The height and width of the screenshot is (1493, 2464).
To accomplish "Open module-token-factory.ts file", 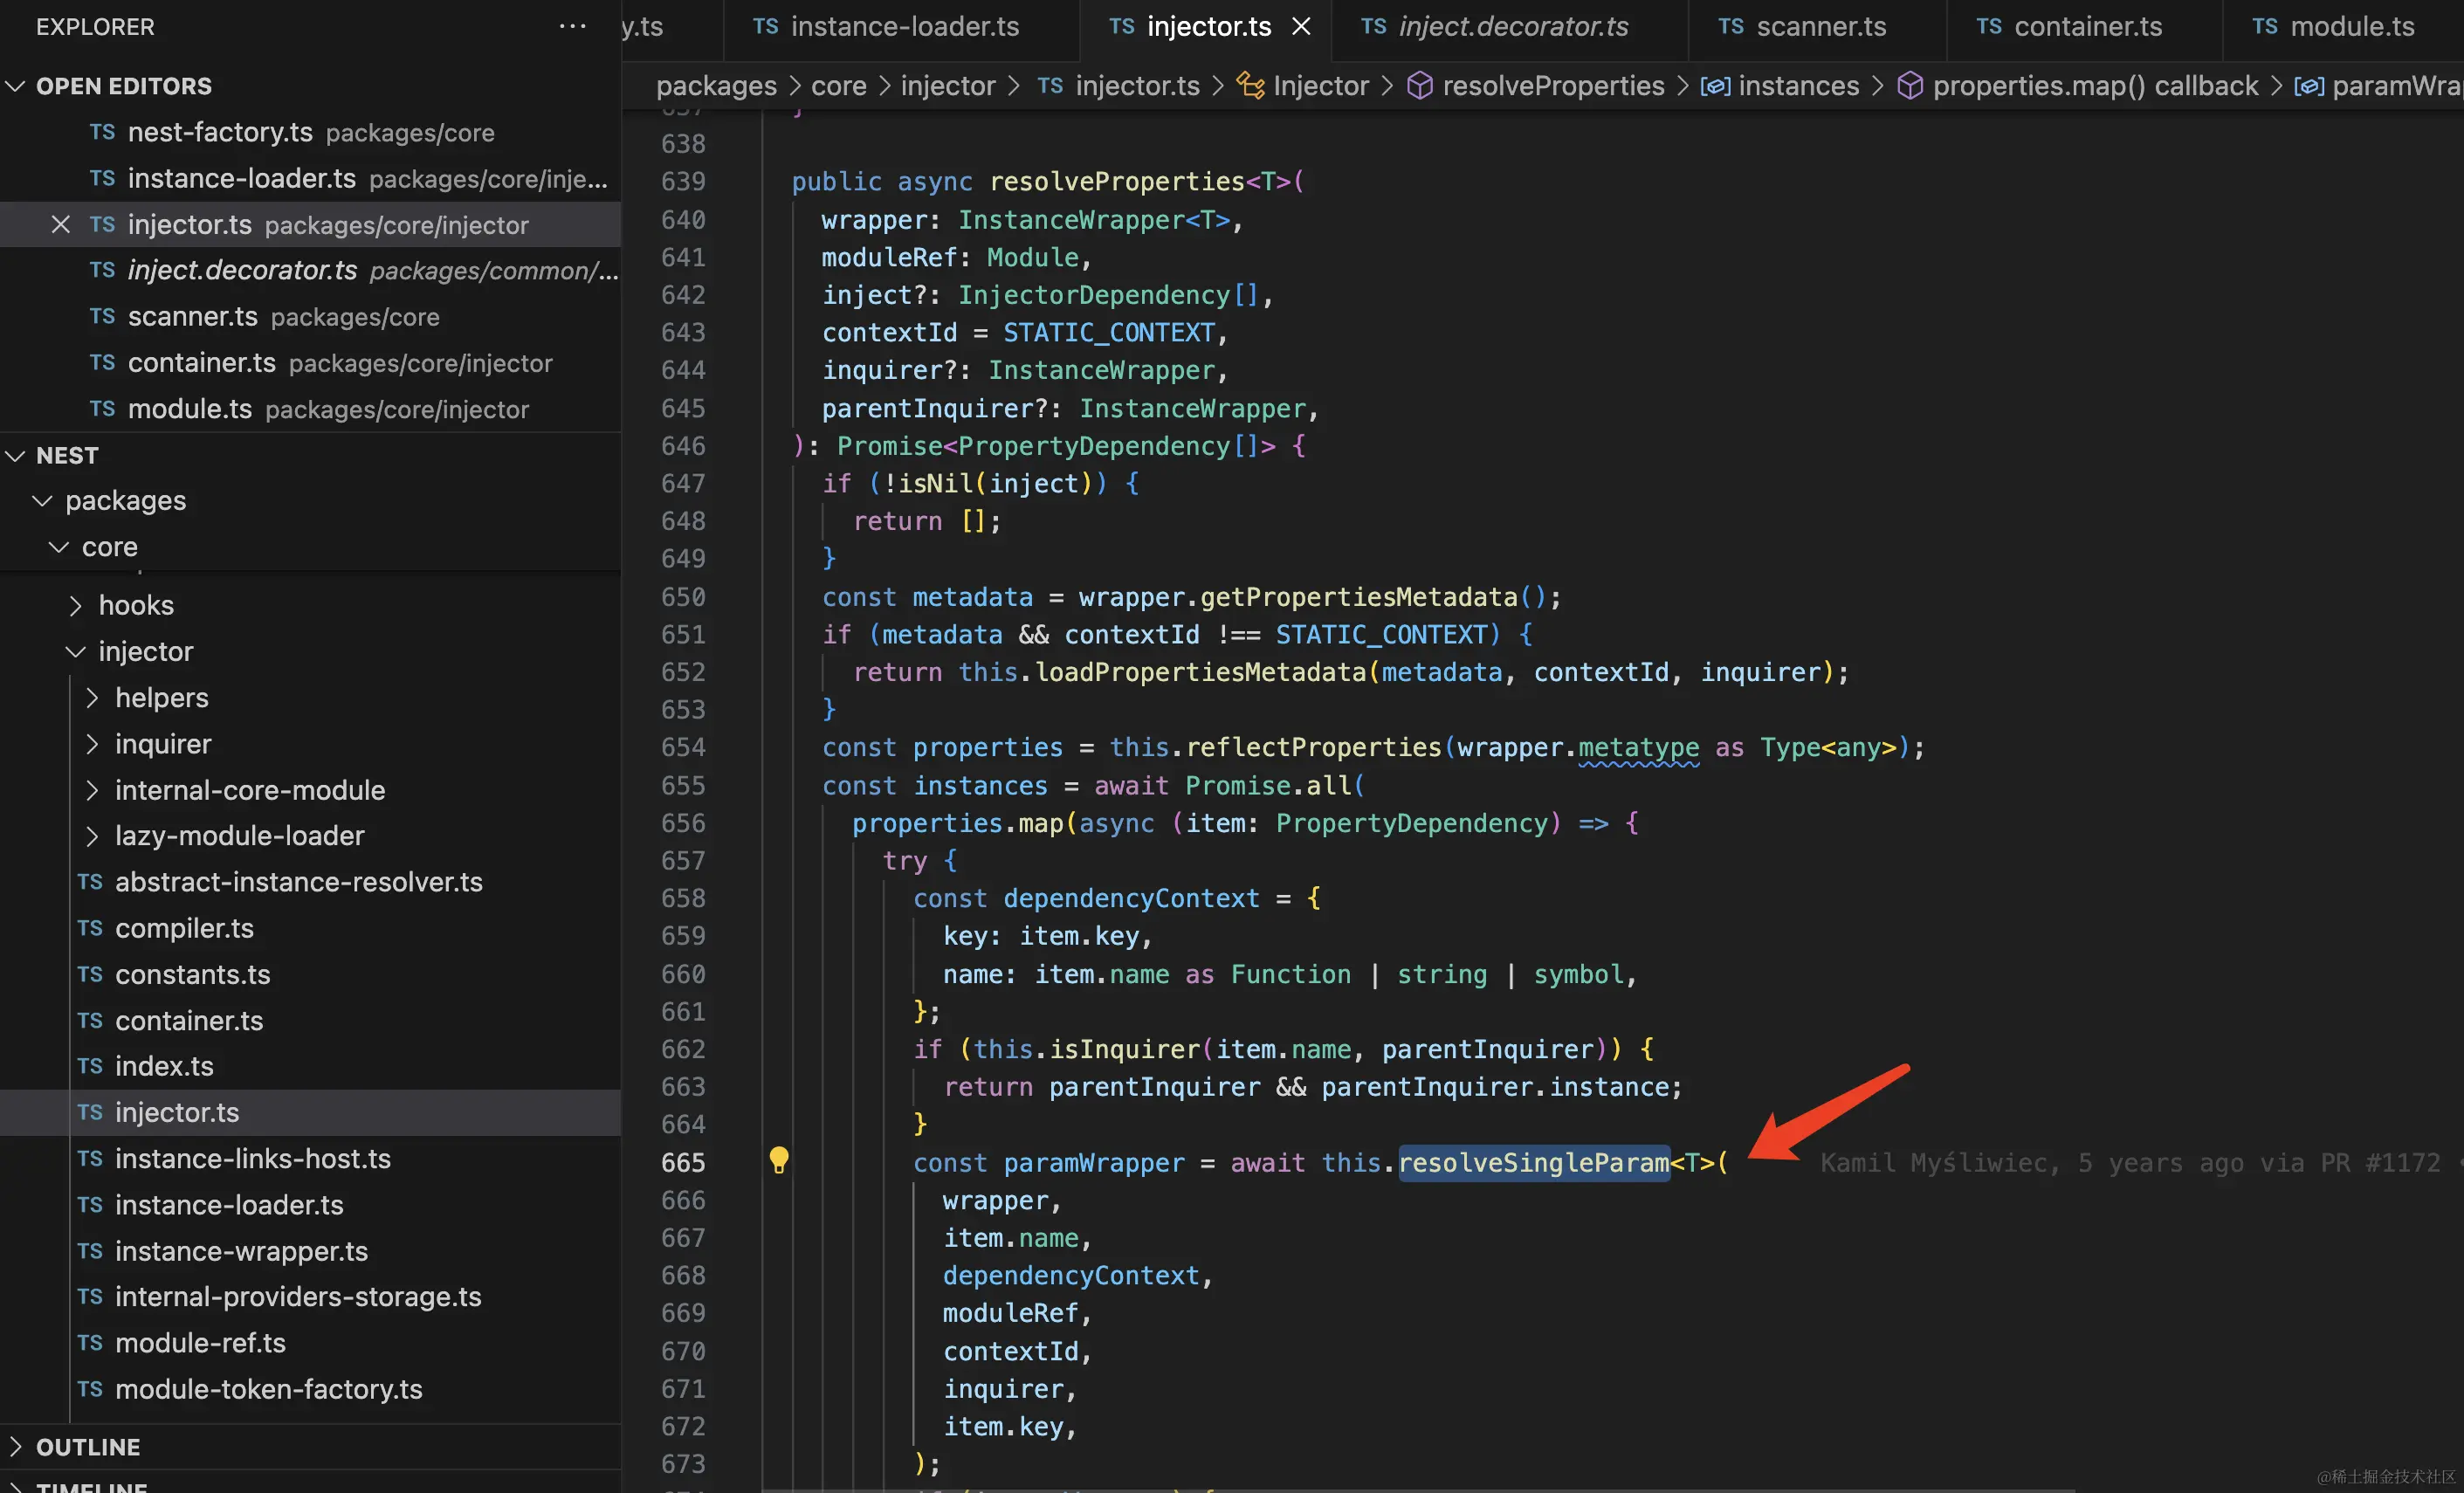I will (310, 1389).
